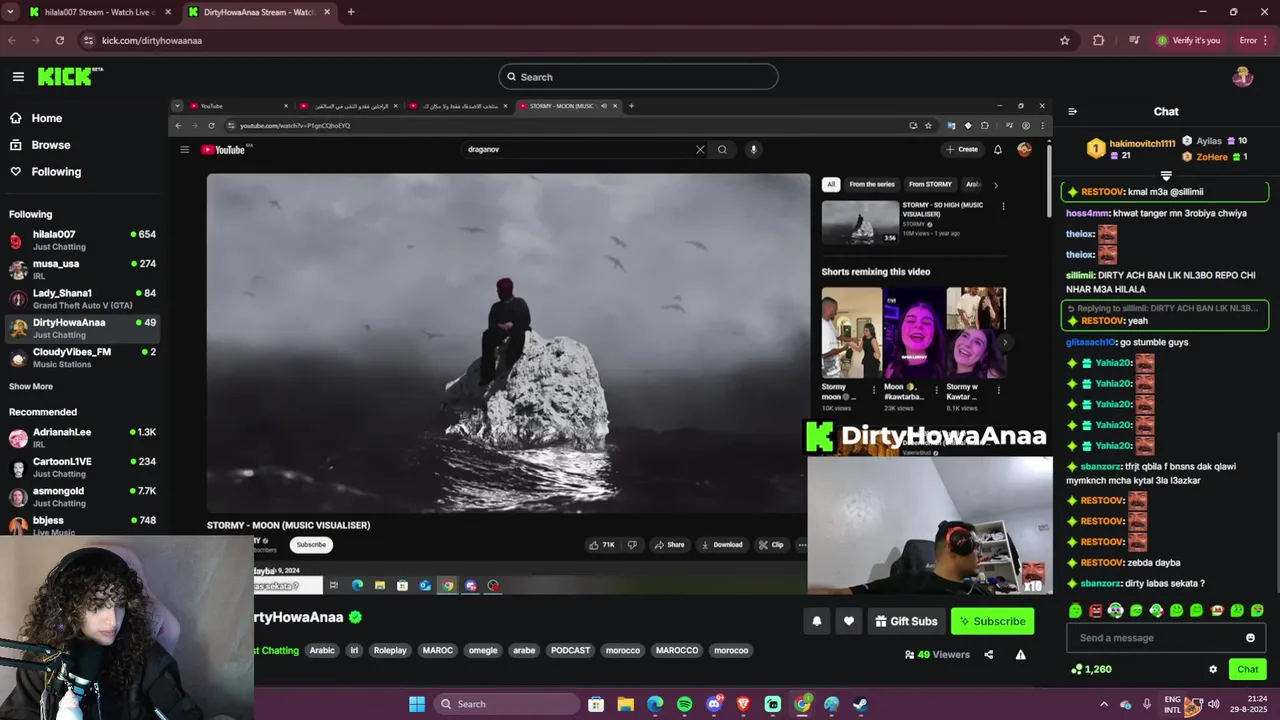This screenshot has width=1280, height=720.
Task: Open recommended channel CartoonL1VE
Action: click(x=82, y=467)
